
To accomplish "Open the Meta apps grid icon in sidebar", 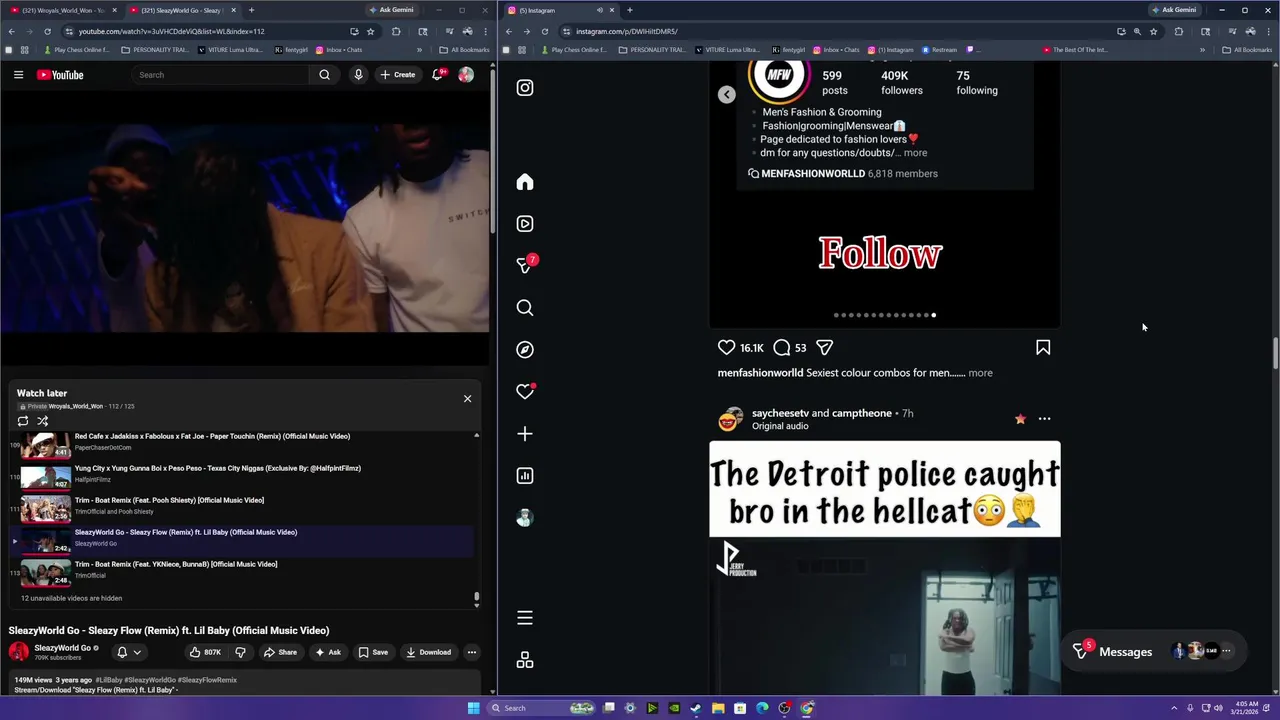I will (525, 660).
